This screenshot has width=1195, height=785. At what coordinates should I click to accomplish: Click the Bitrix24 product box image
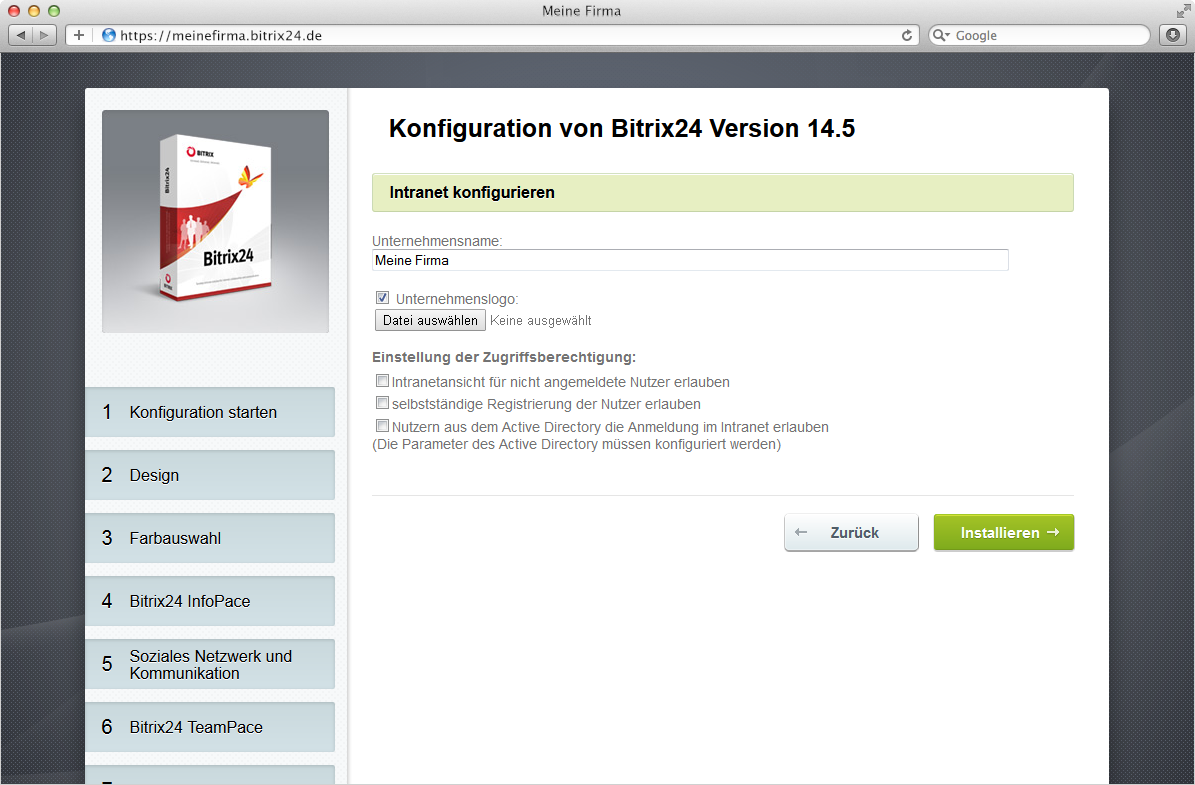[x=216, y=221]
